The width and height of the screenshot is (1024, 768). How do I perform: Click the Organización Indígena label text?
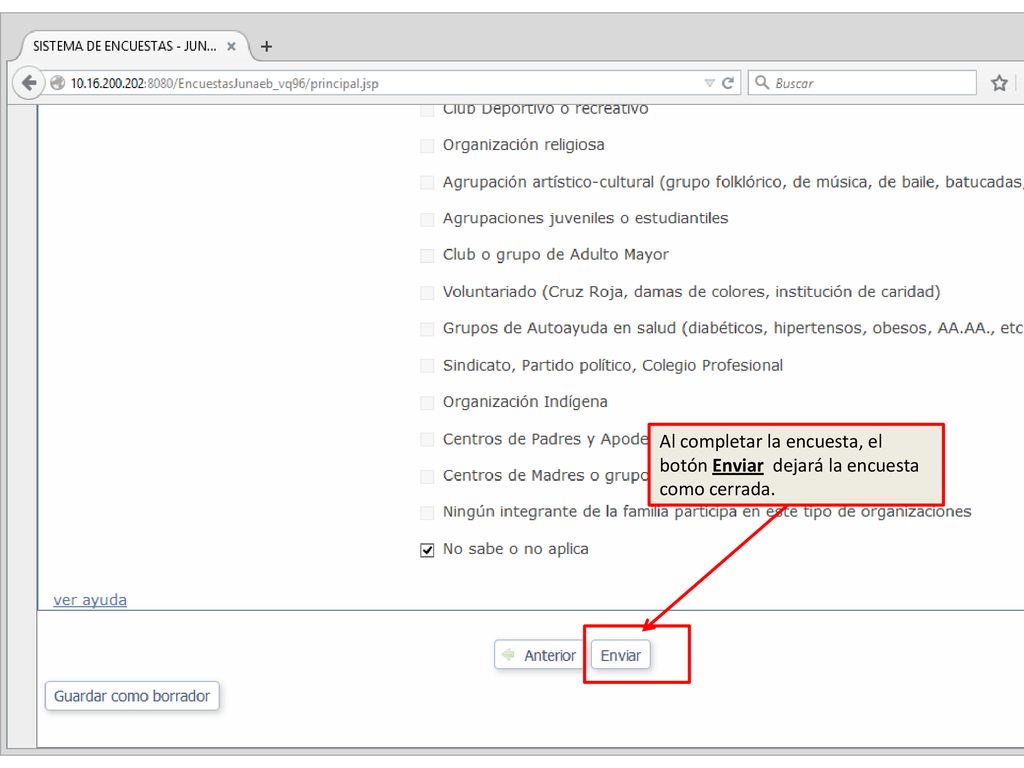525,402
